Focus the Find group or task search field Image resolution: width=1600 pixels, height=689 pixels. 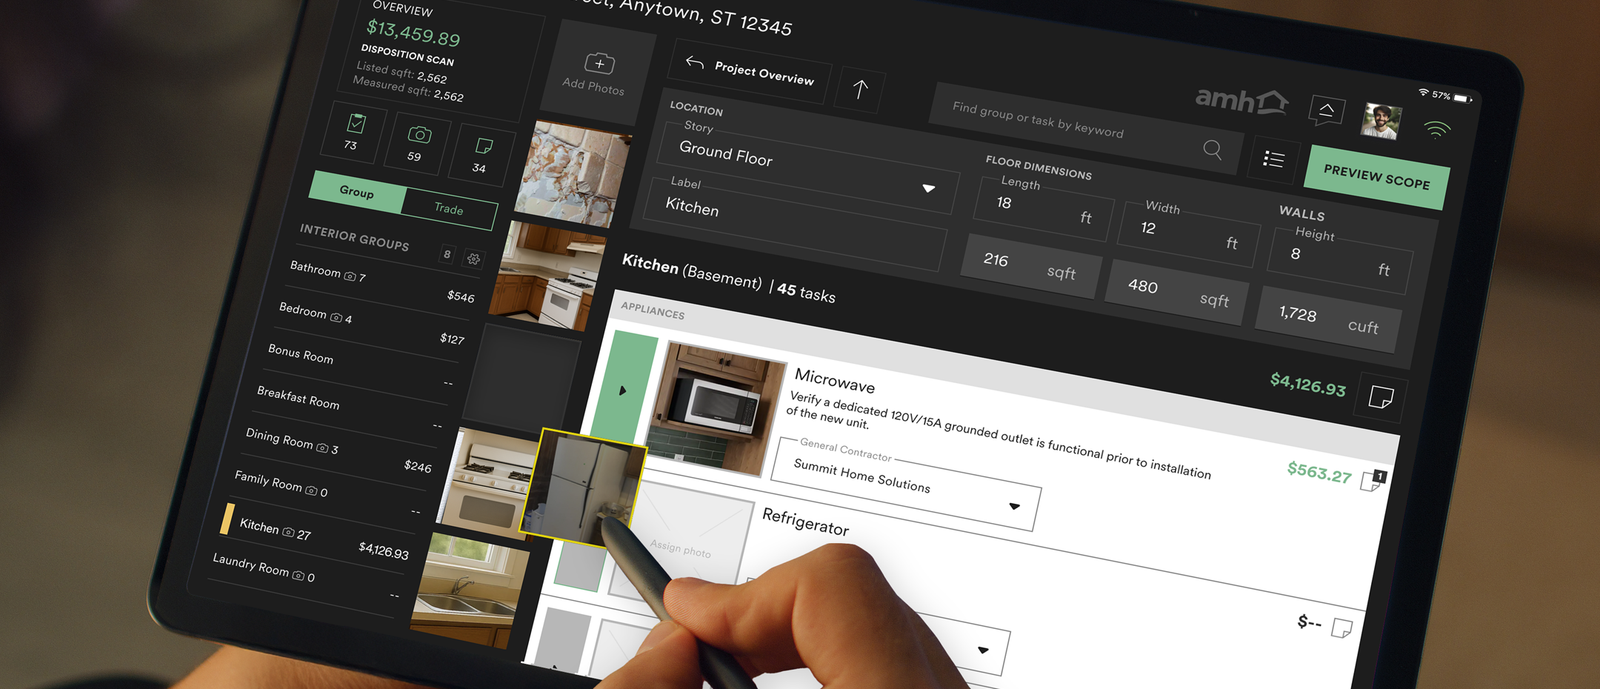coord(1085,127)
